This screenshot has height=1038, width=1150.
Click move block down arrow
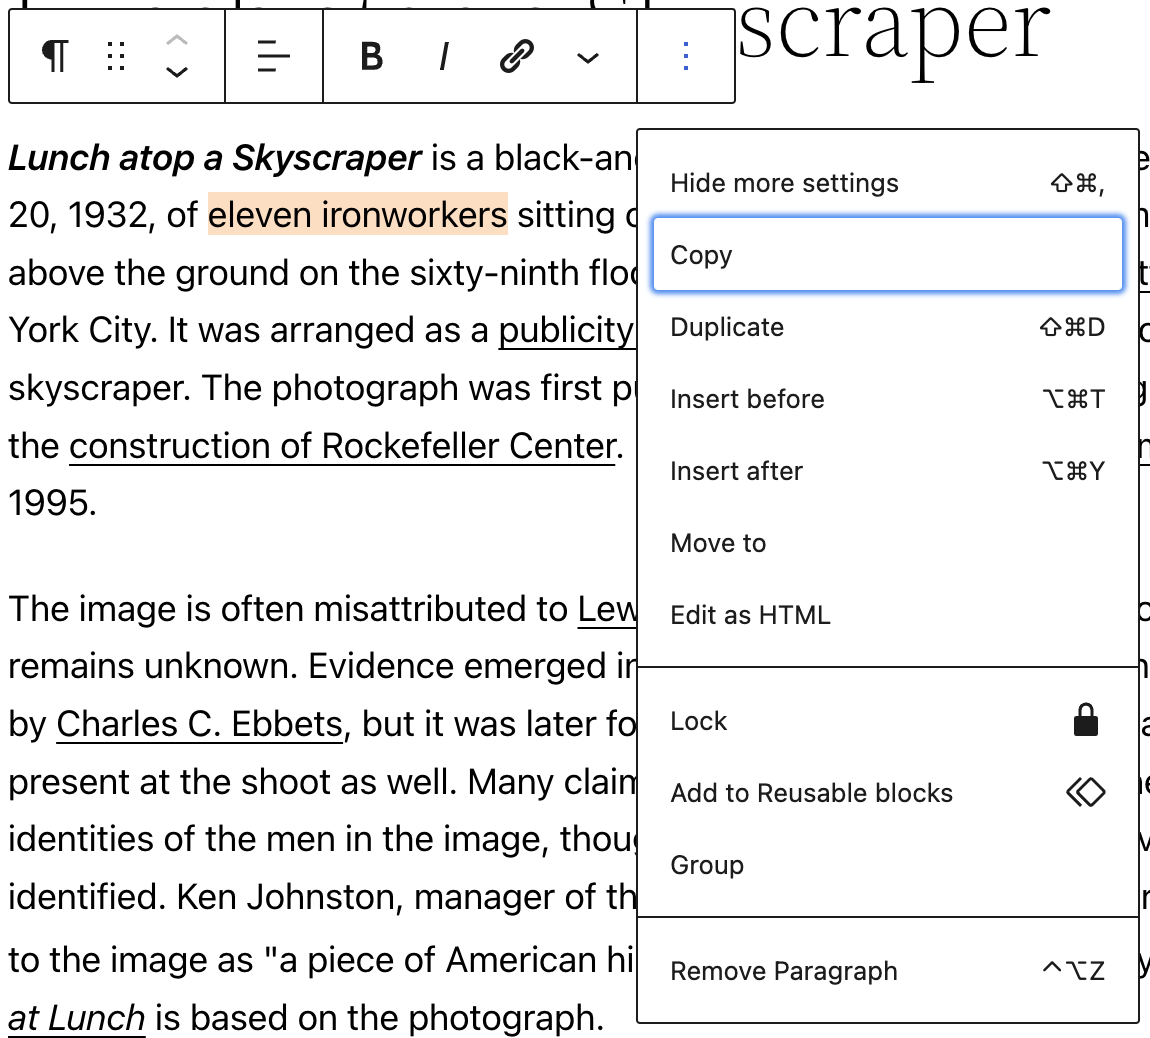pos(177,72)
